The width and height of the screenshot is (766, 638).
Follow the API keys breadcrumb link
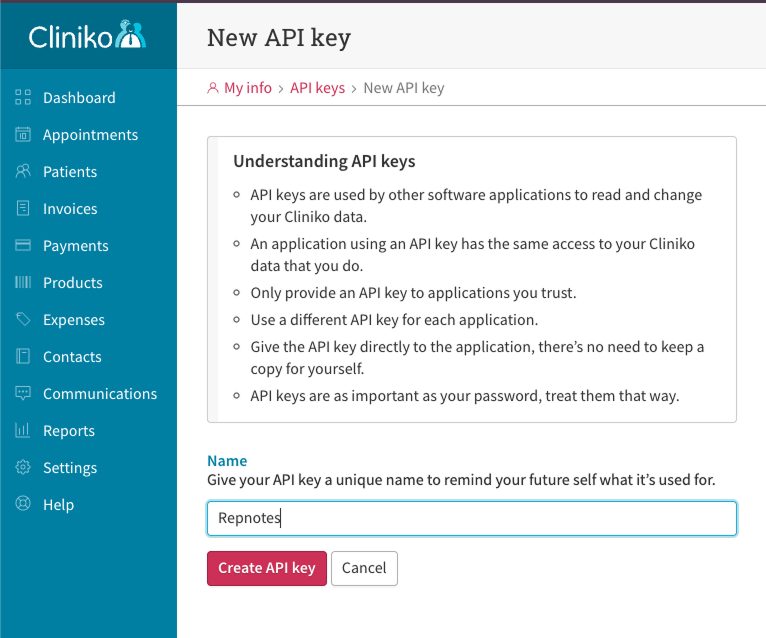coord(318,88)
